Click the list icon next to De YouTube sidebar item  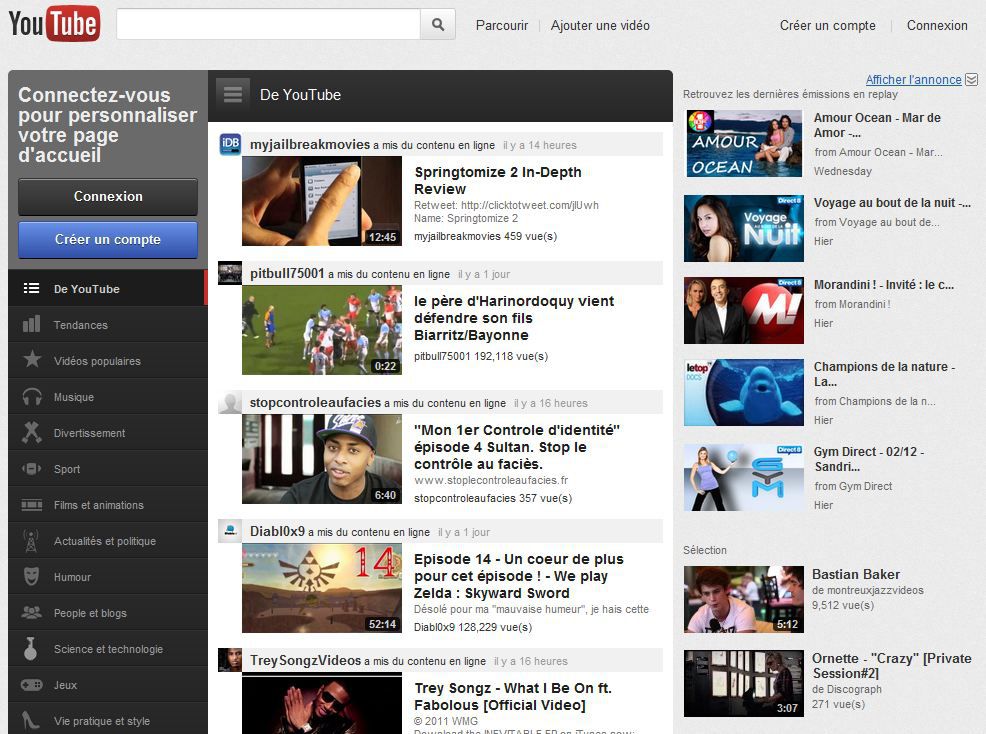31,289
